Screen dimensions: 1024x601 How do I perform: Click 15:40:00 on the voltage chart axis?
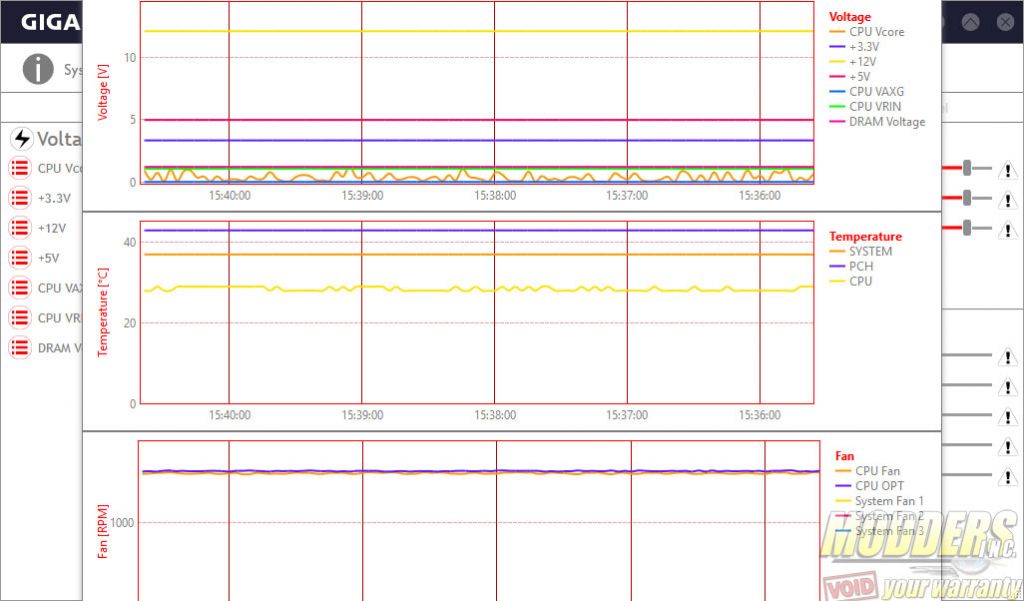pyautogui.click(x=229, y=195)
